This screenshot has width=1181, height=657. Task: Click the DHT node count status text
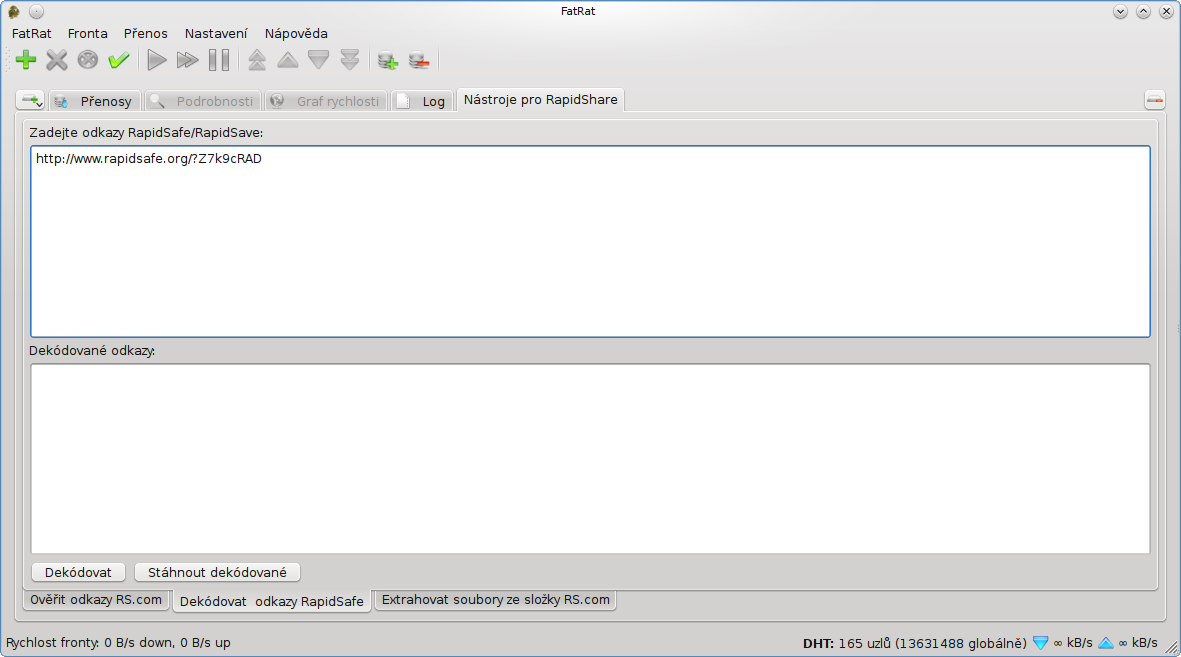[x=914, y=643]
